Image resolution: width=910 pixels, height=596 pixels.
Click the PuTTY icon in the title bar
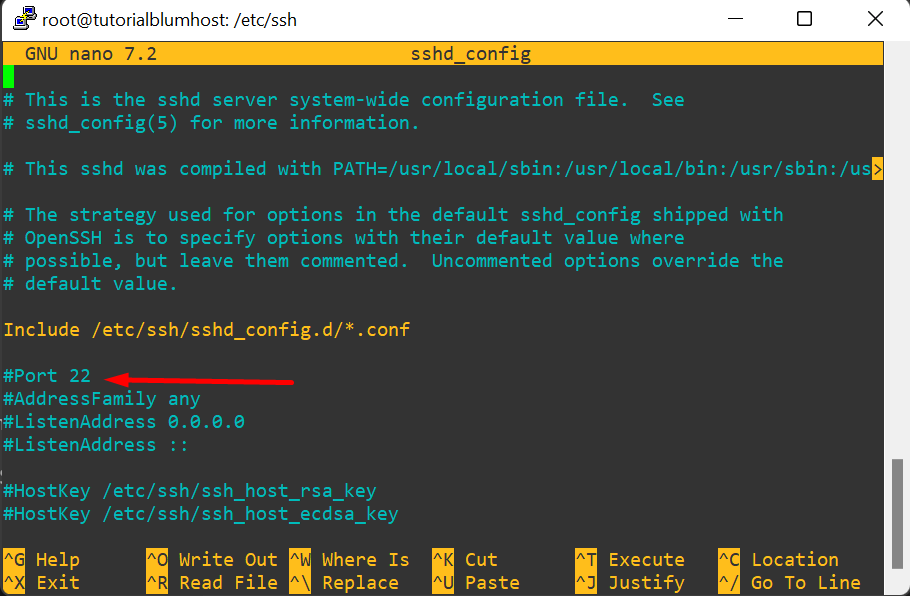[x=23, y=18]
